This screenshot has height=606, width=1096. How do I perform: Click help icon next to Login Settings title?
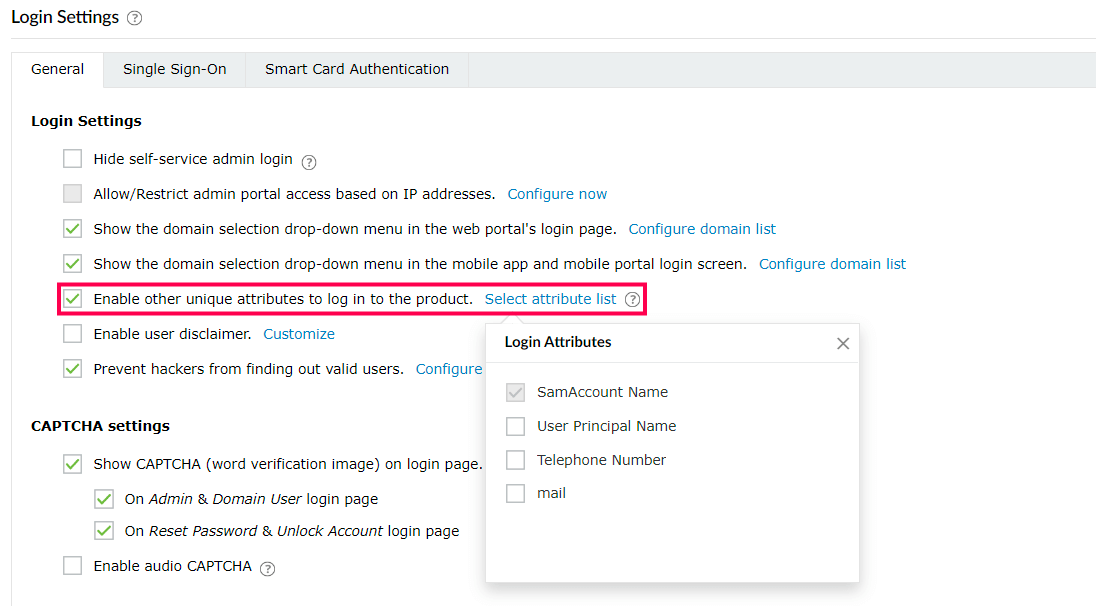click(x=134, y=19)
